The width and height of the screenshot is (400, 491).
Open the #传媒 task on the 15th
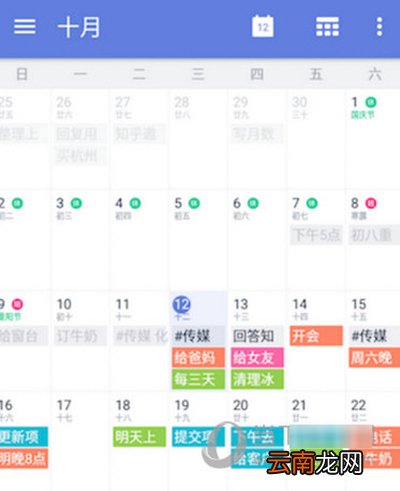tap(374, 336)
